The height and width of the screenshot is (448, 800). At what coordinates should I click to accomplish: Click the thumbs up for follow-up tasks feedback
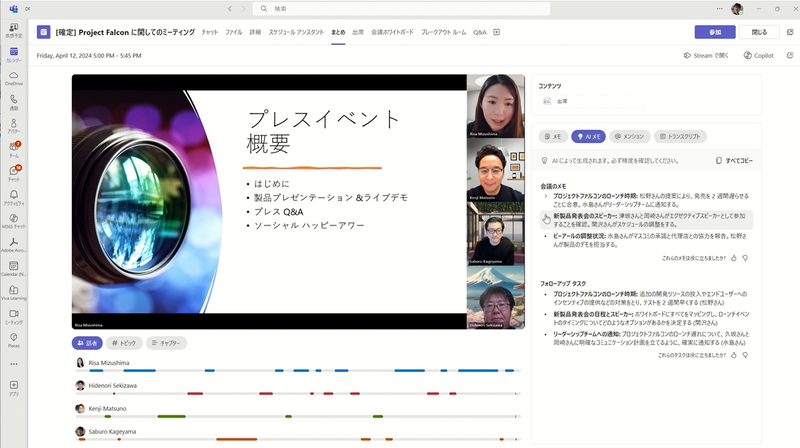734,355
